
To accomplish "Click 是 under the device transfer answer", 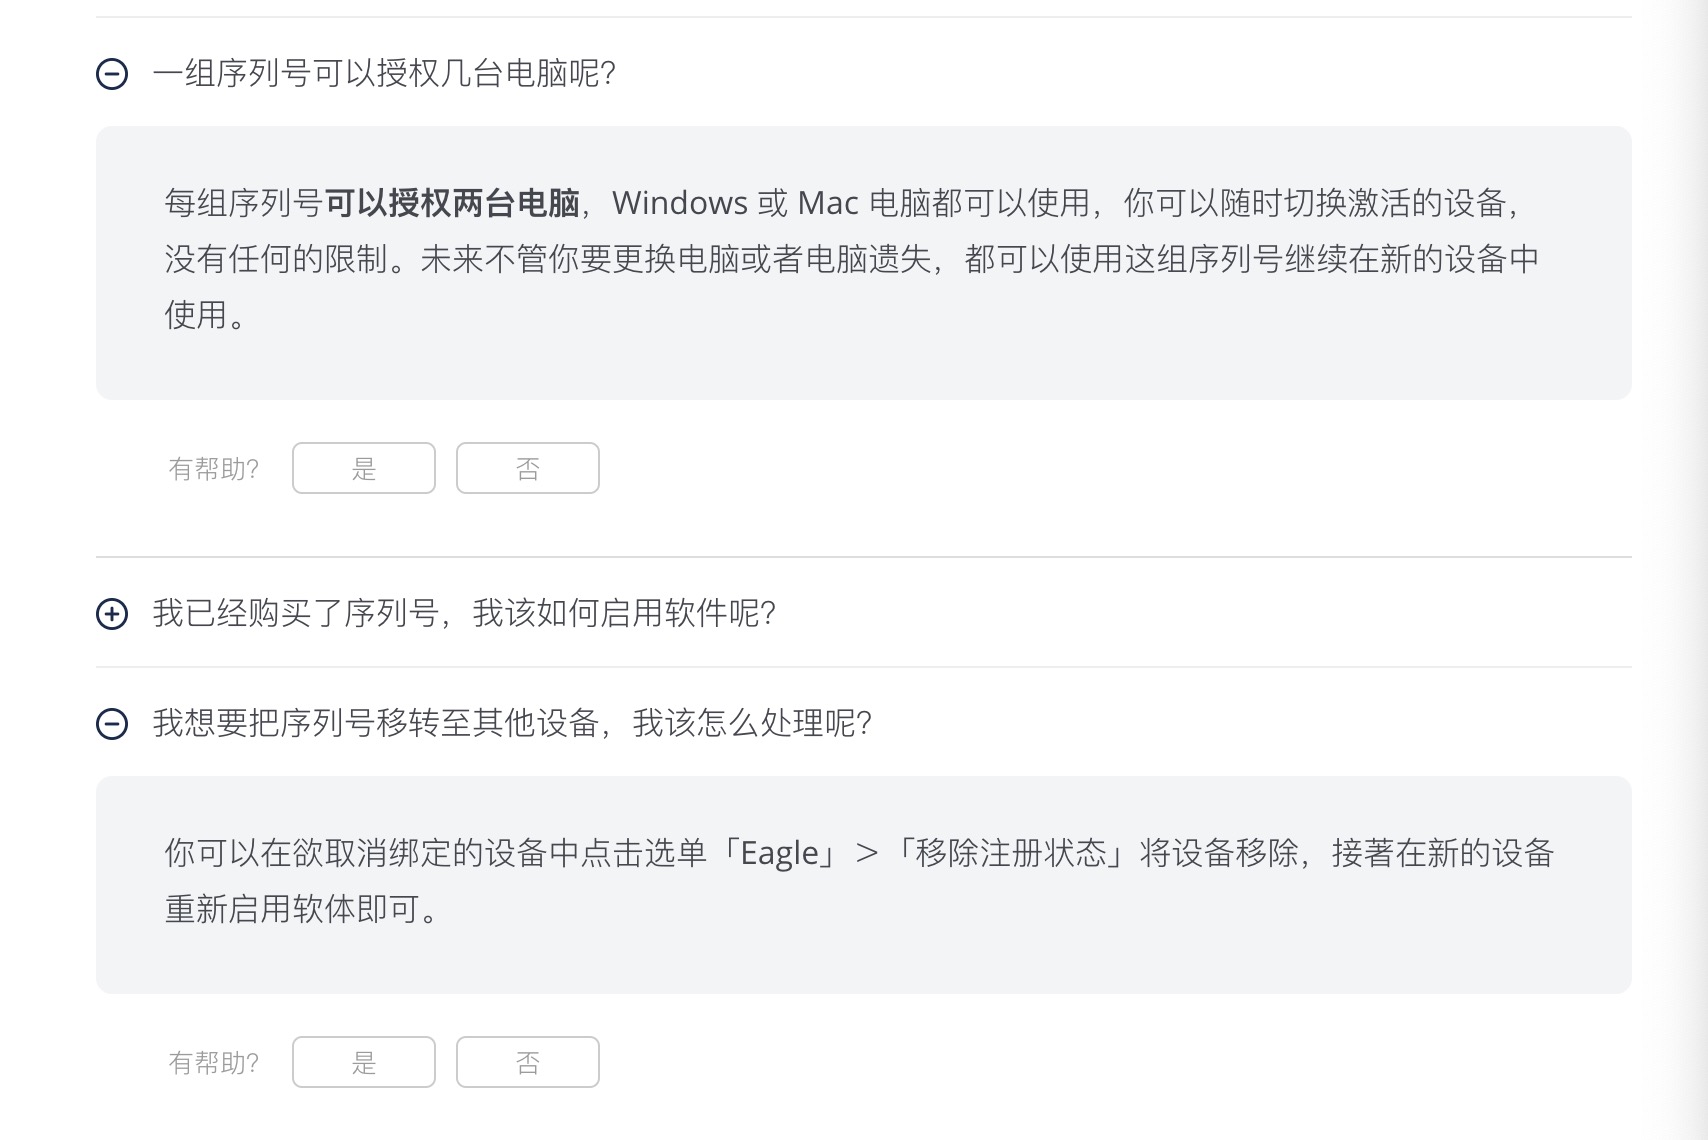I will coord(364,1062).
